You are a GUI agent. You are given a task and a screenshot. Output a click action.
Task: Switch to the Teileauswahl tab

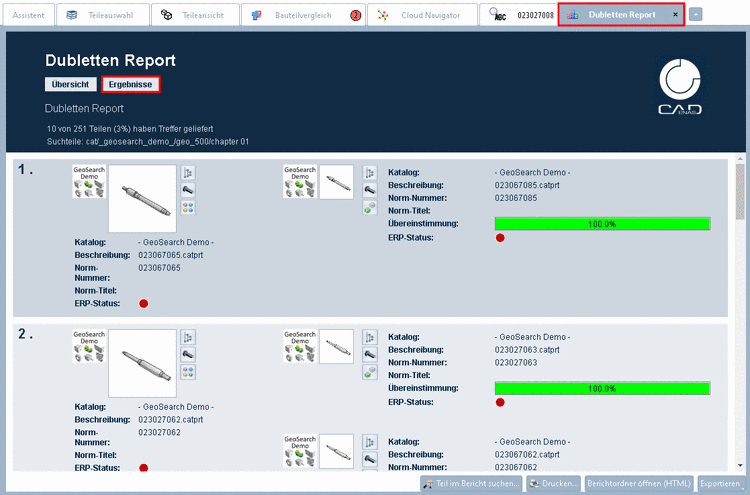[103, 15]
